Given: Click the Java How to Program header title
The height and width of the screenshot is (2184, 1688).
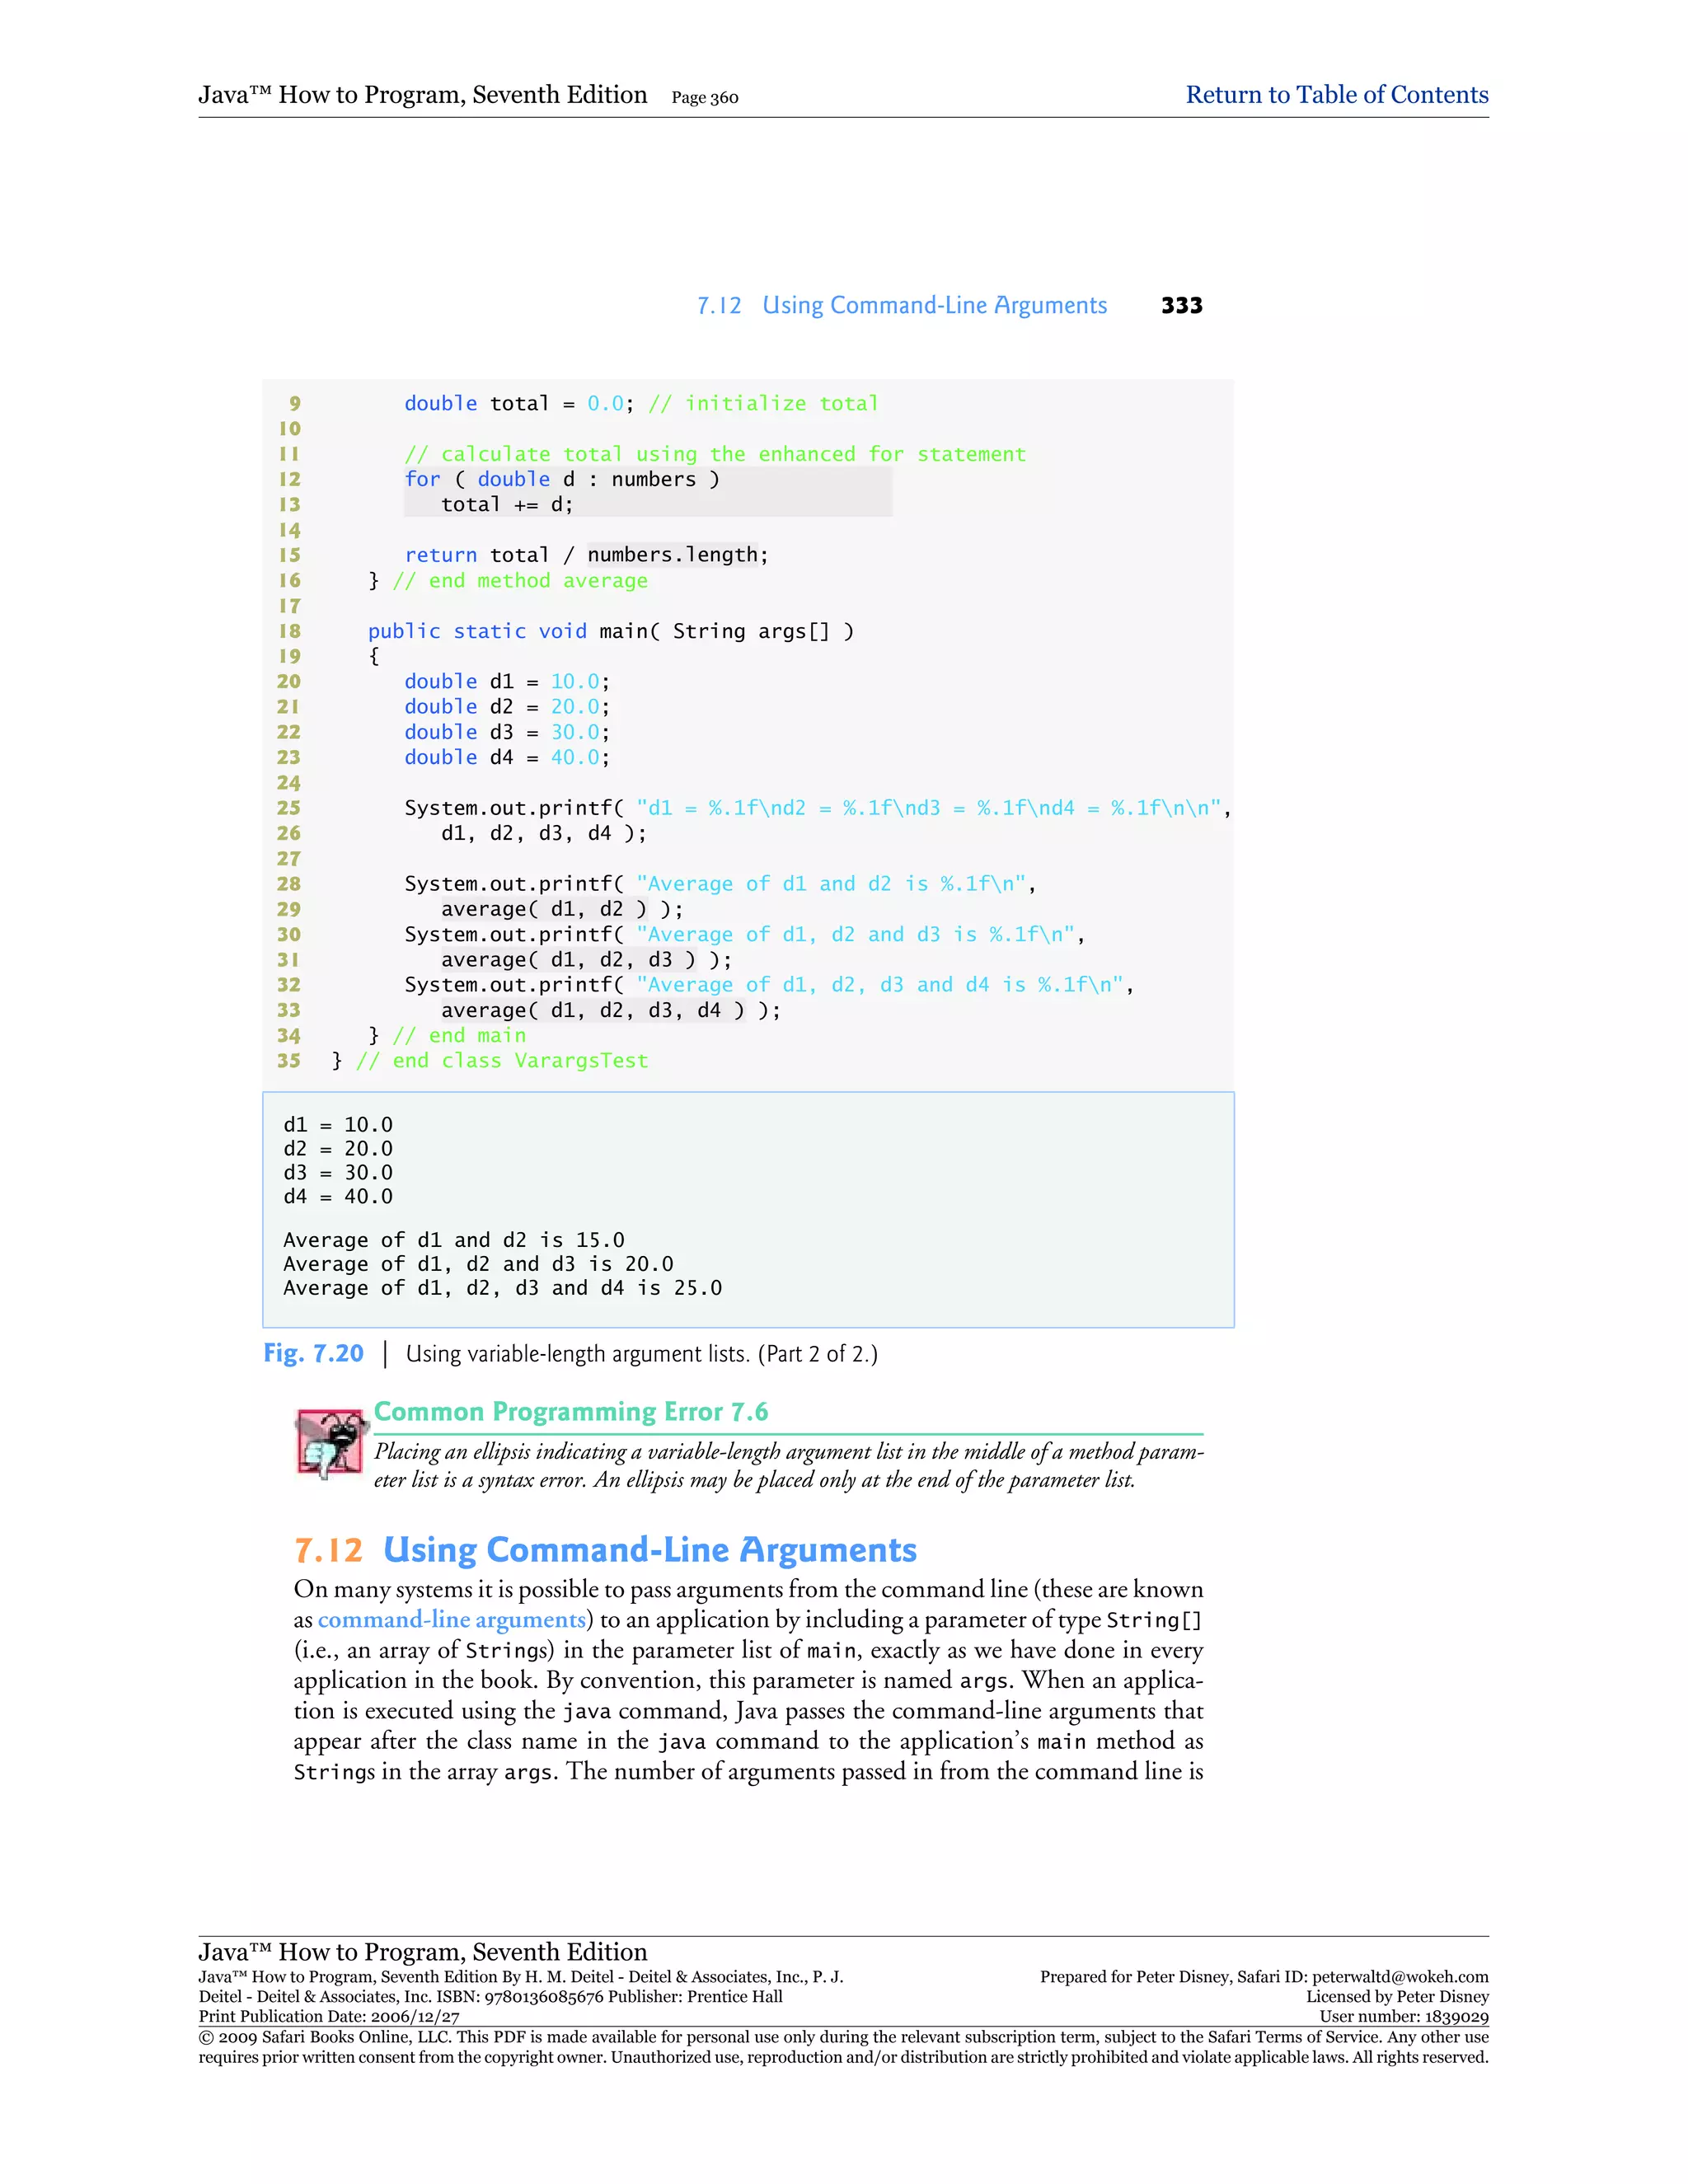Looking at the screenshot, I should click(x=422, y=95).
